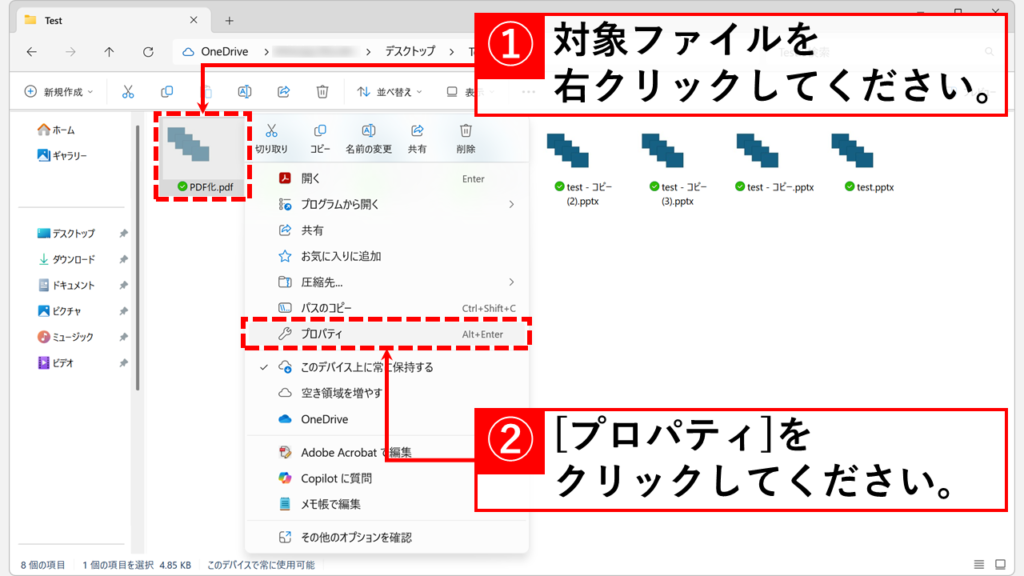Toggle このデバイス上に常に保持する option
Viewport: 1024px width, 576px height.
(387, 367)
